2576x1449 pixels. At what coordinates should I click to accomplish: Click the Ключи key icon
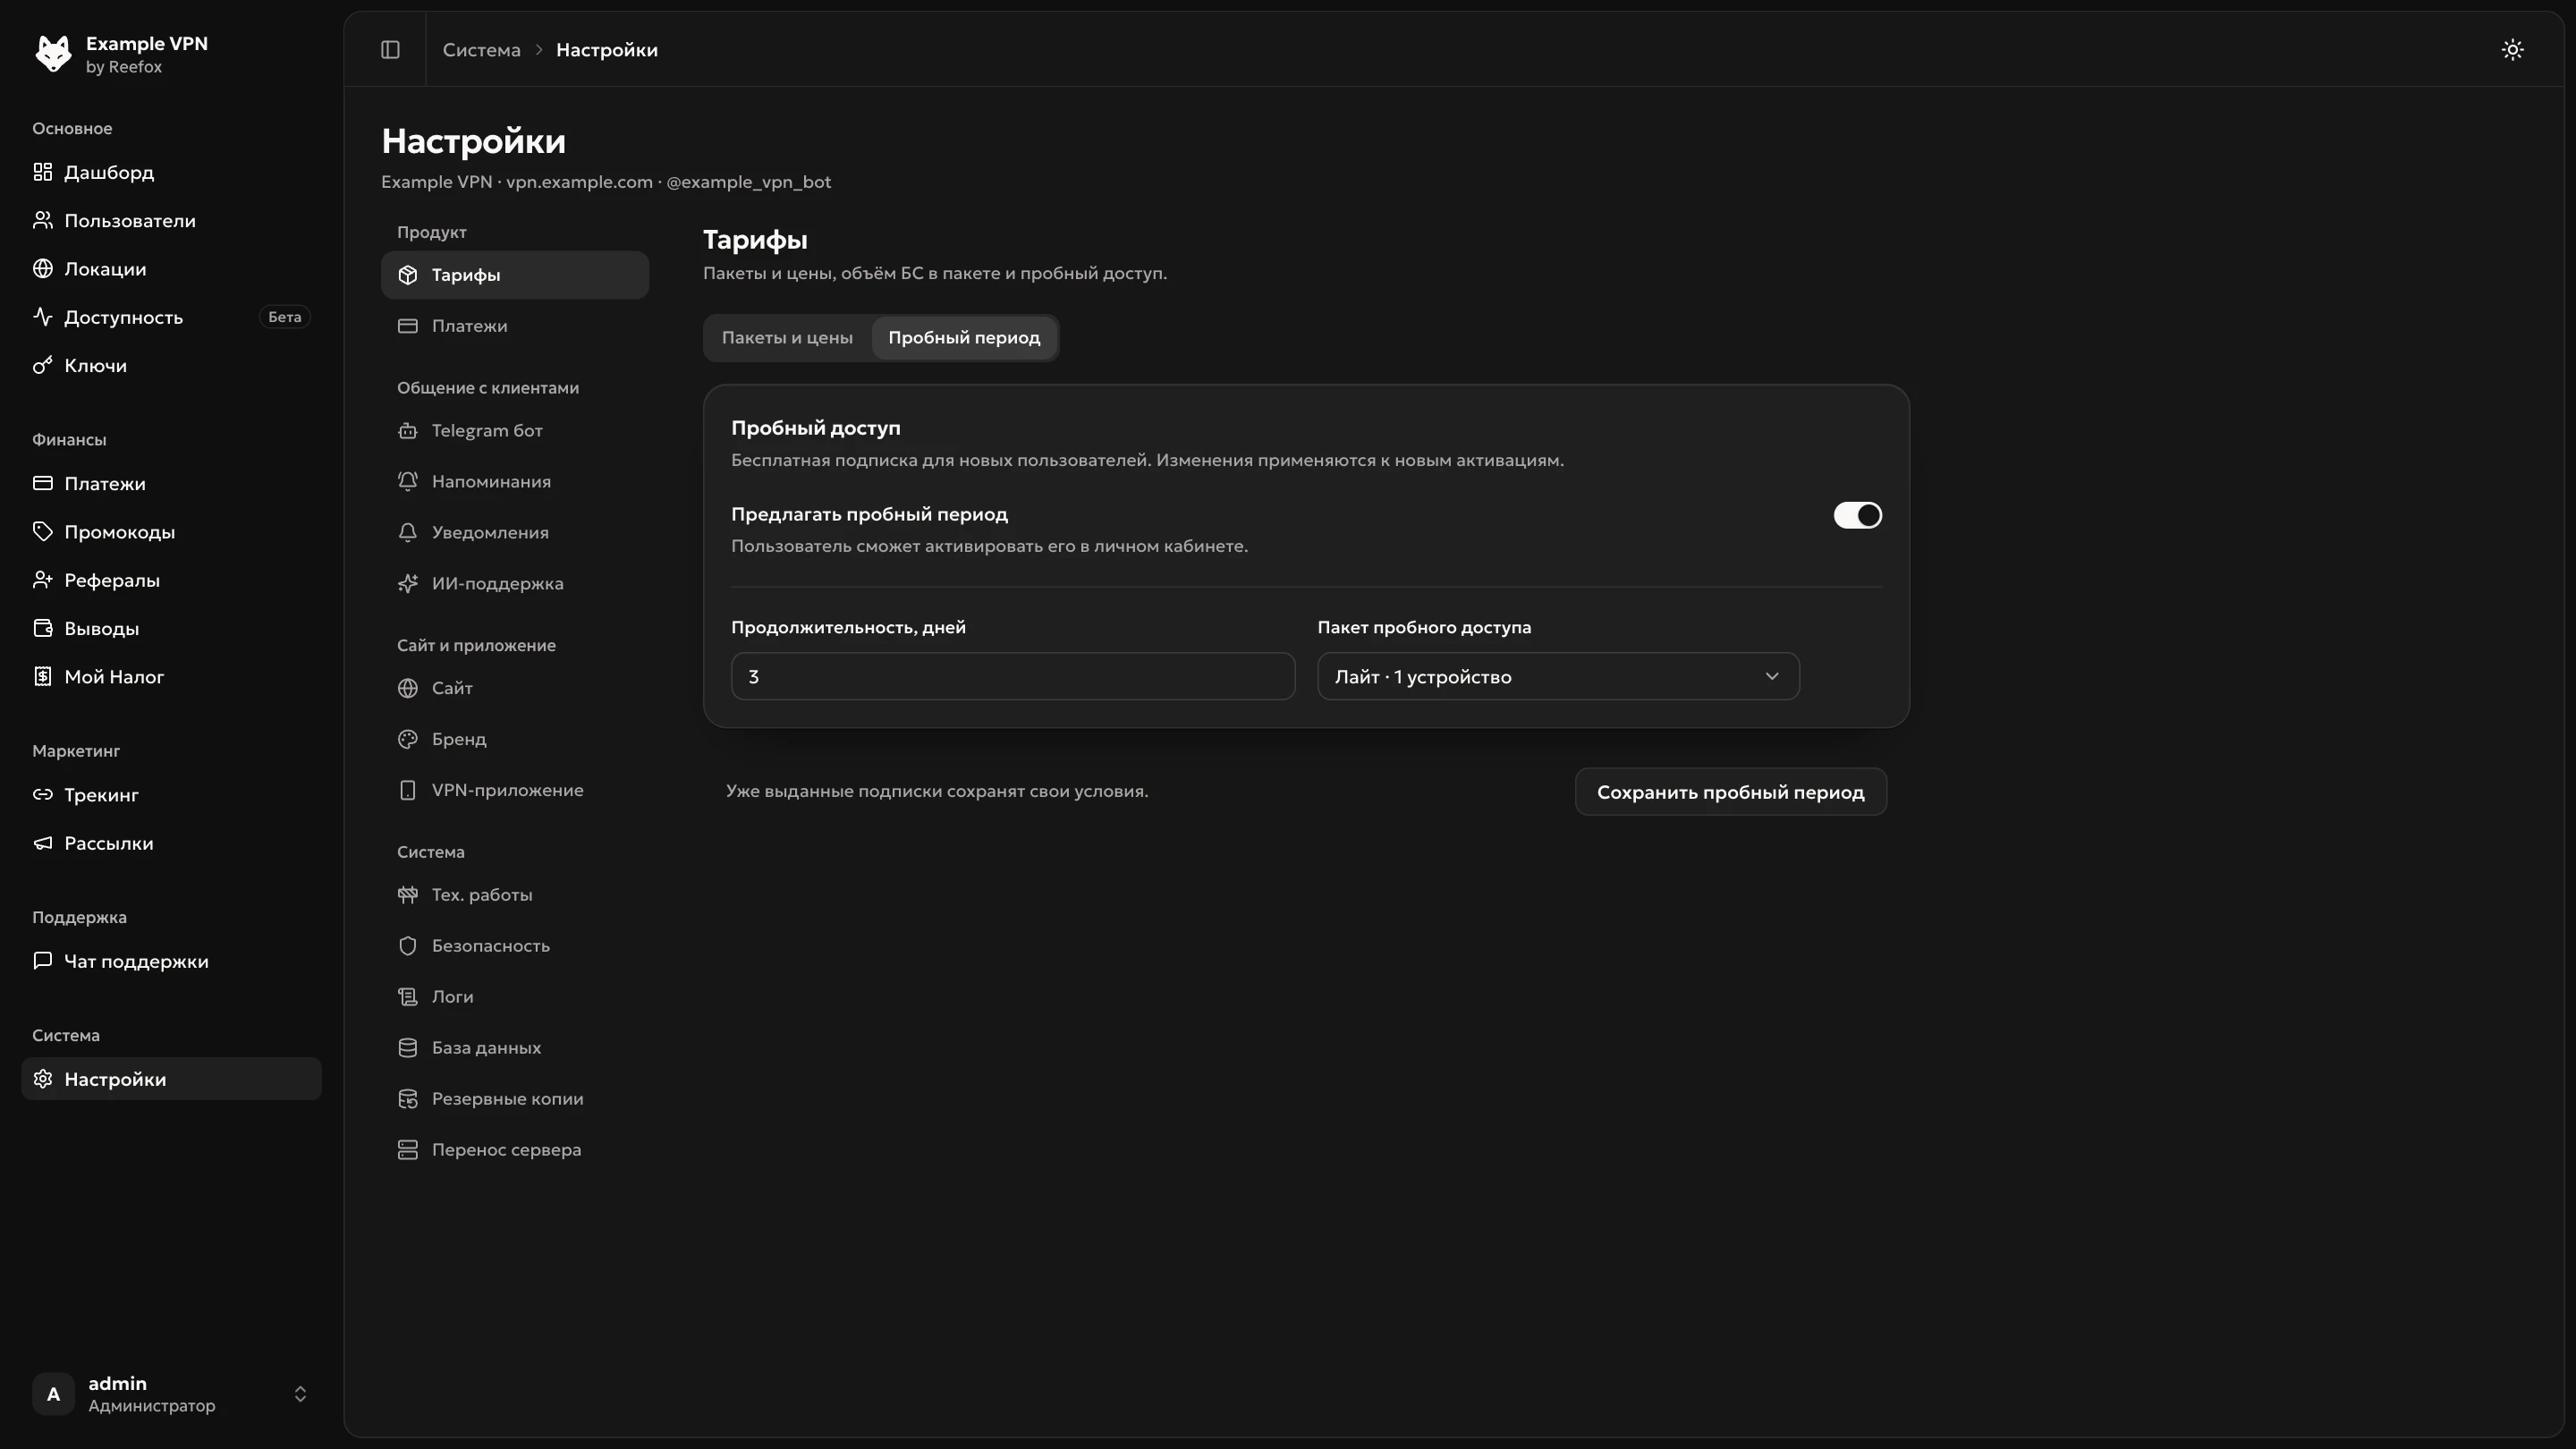click(x=42, y=365)
